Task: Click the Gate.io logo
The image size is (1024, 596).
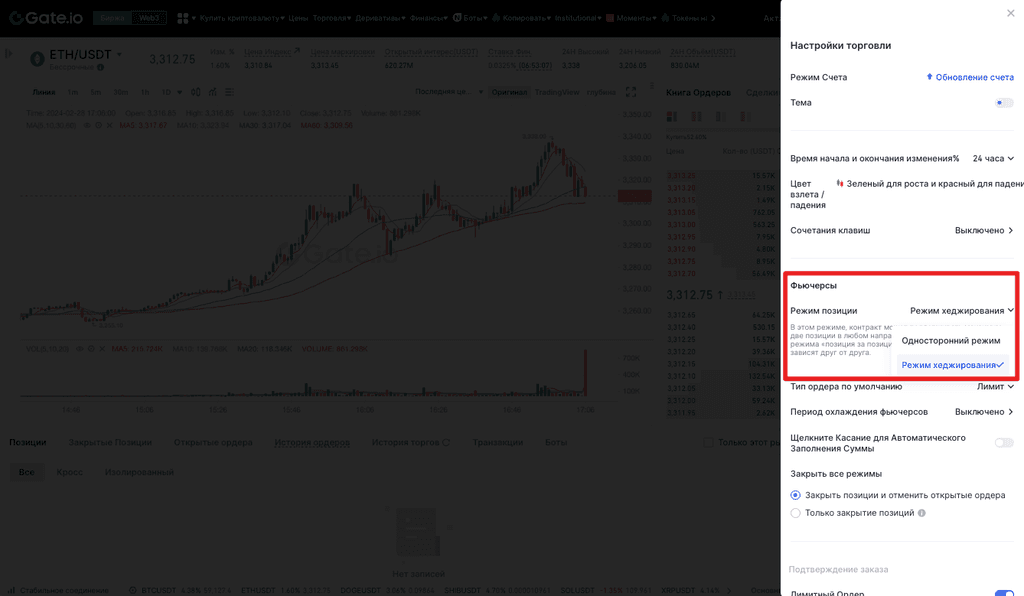Action: point(46,18)
